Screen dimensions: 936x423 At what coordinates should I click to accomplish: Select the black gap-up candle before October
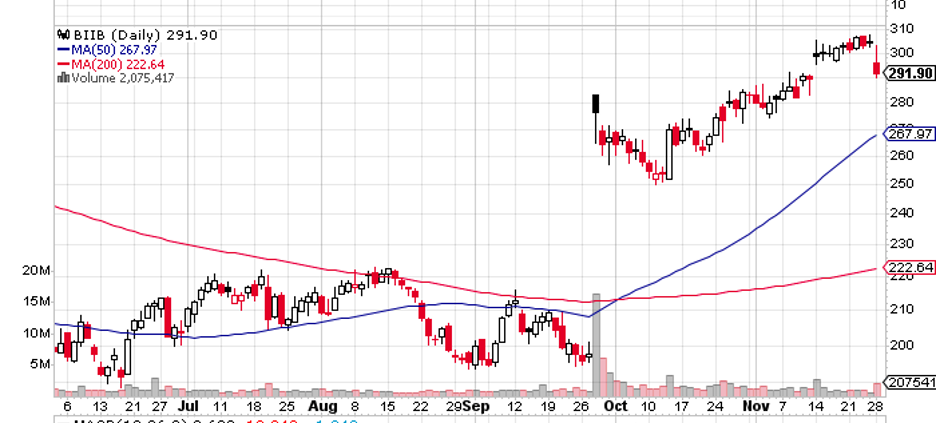point(595,103)
